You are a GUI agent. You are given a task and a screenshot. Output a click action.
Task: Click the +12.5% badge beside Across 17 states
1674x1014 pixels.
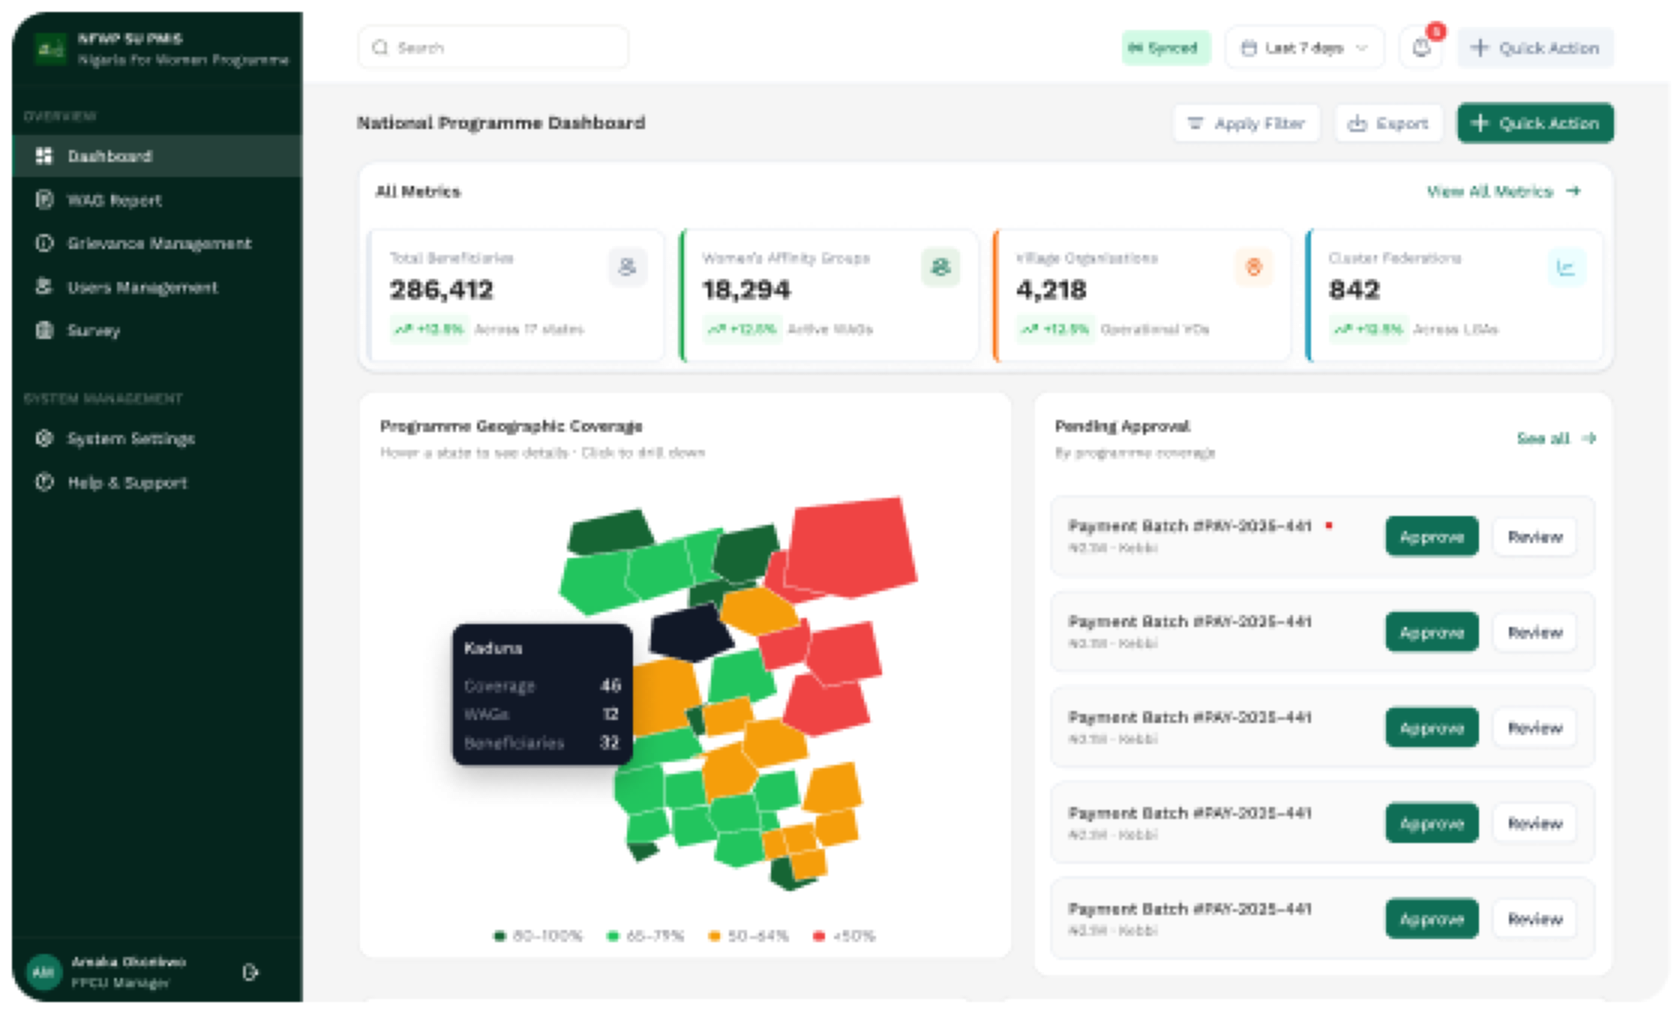pyautogui.click(x=429, y=329)
